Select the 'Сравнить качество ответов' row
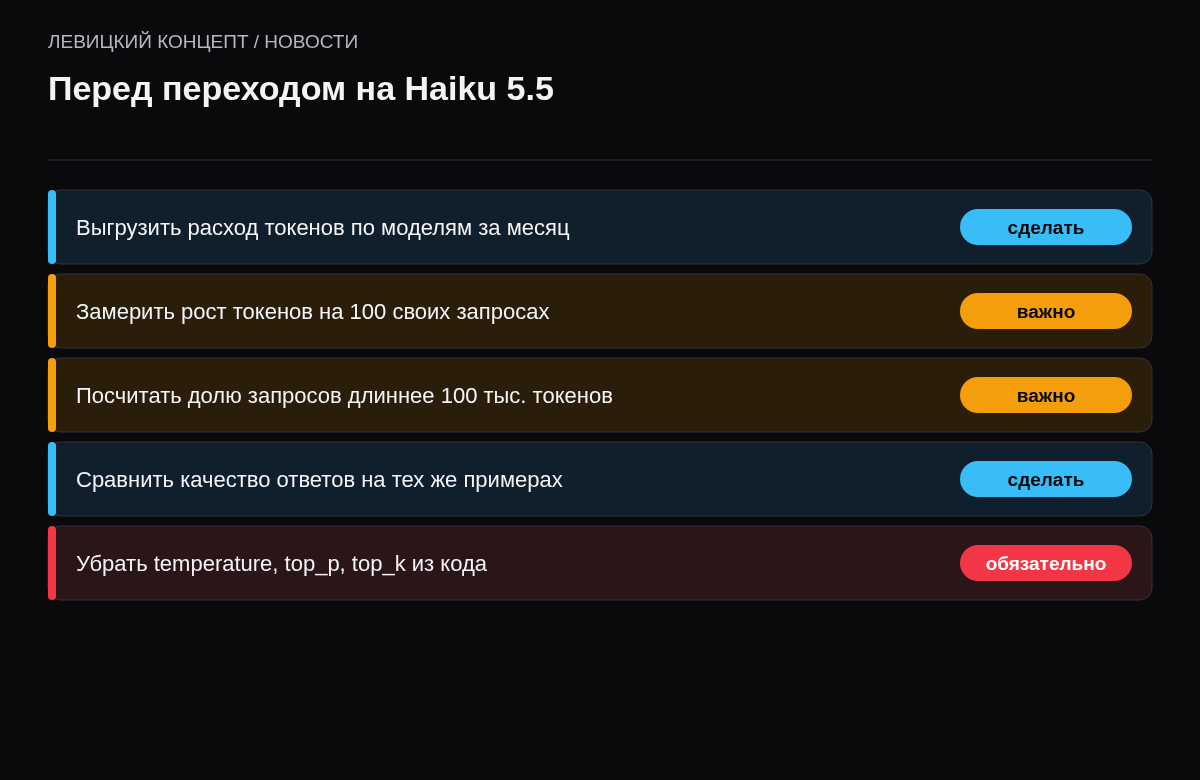 click(x=600, y=479)
